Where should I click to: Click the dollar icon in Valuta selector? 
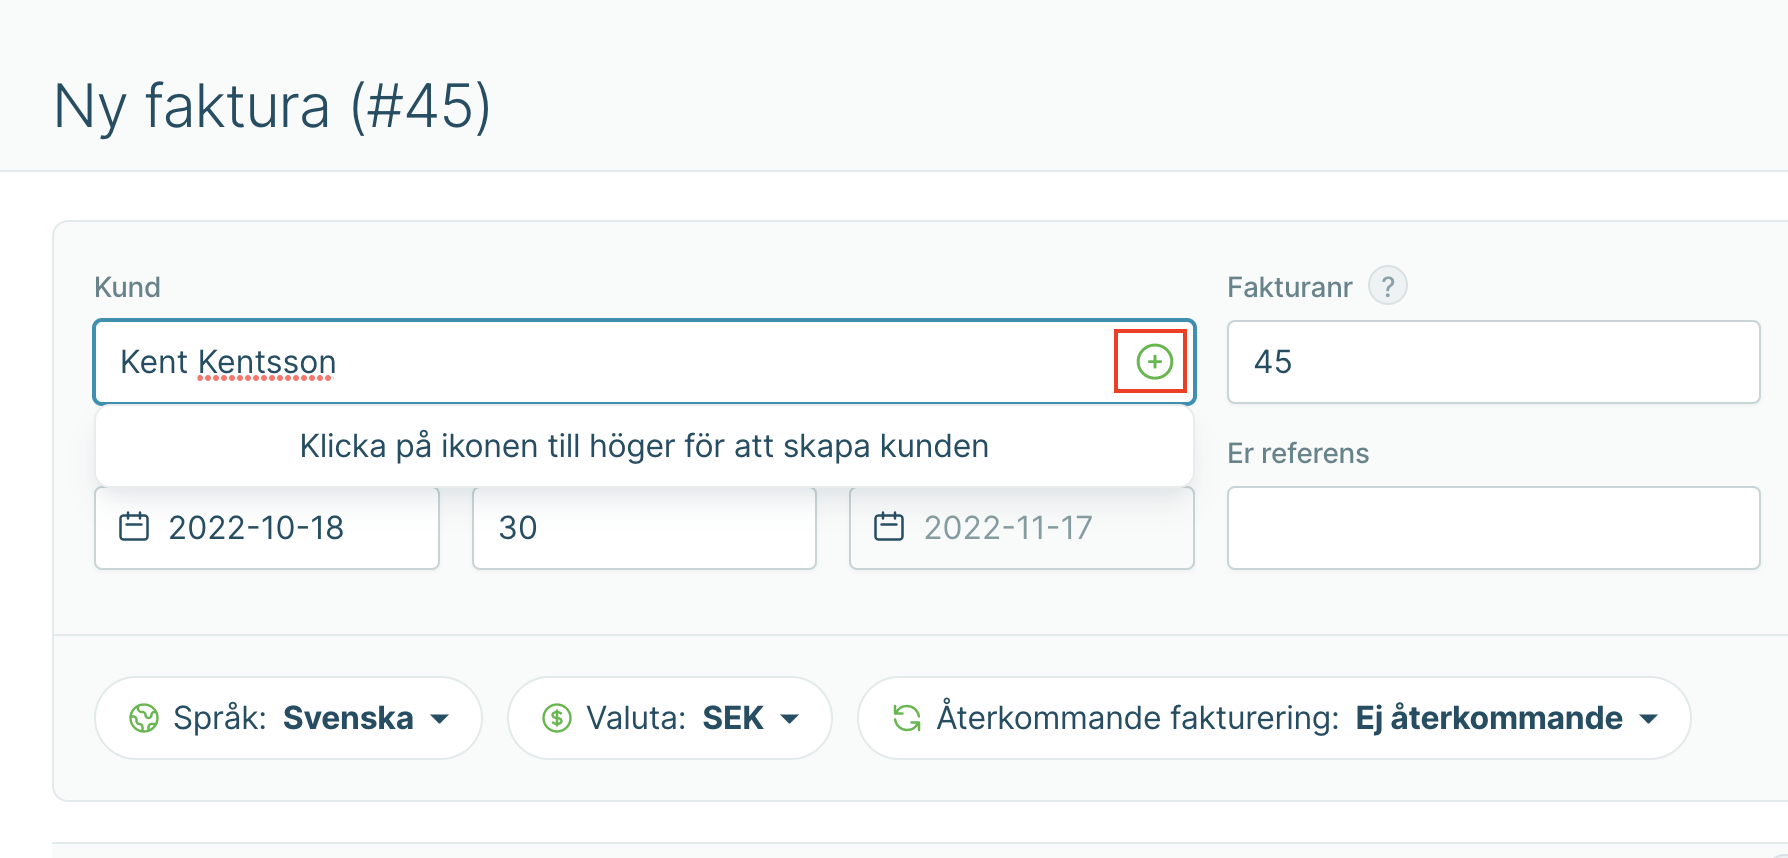point(557,718)
